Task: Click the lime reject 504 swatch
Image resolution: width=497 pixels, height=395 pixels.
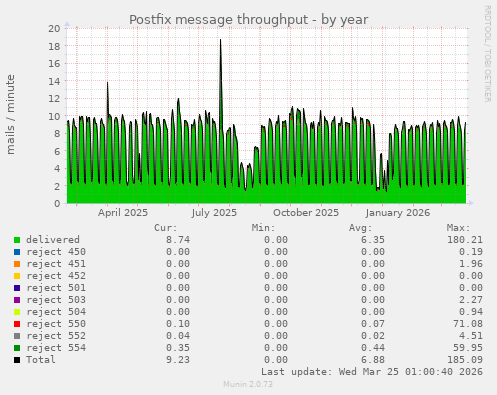Action: click(x=17, y=312)
